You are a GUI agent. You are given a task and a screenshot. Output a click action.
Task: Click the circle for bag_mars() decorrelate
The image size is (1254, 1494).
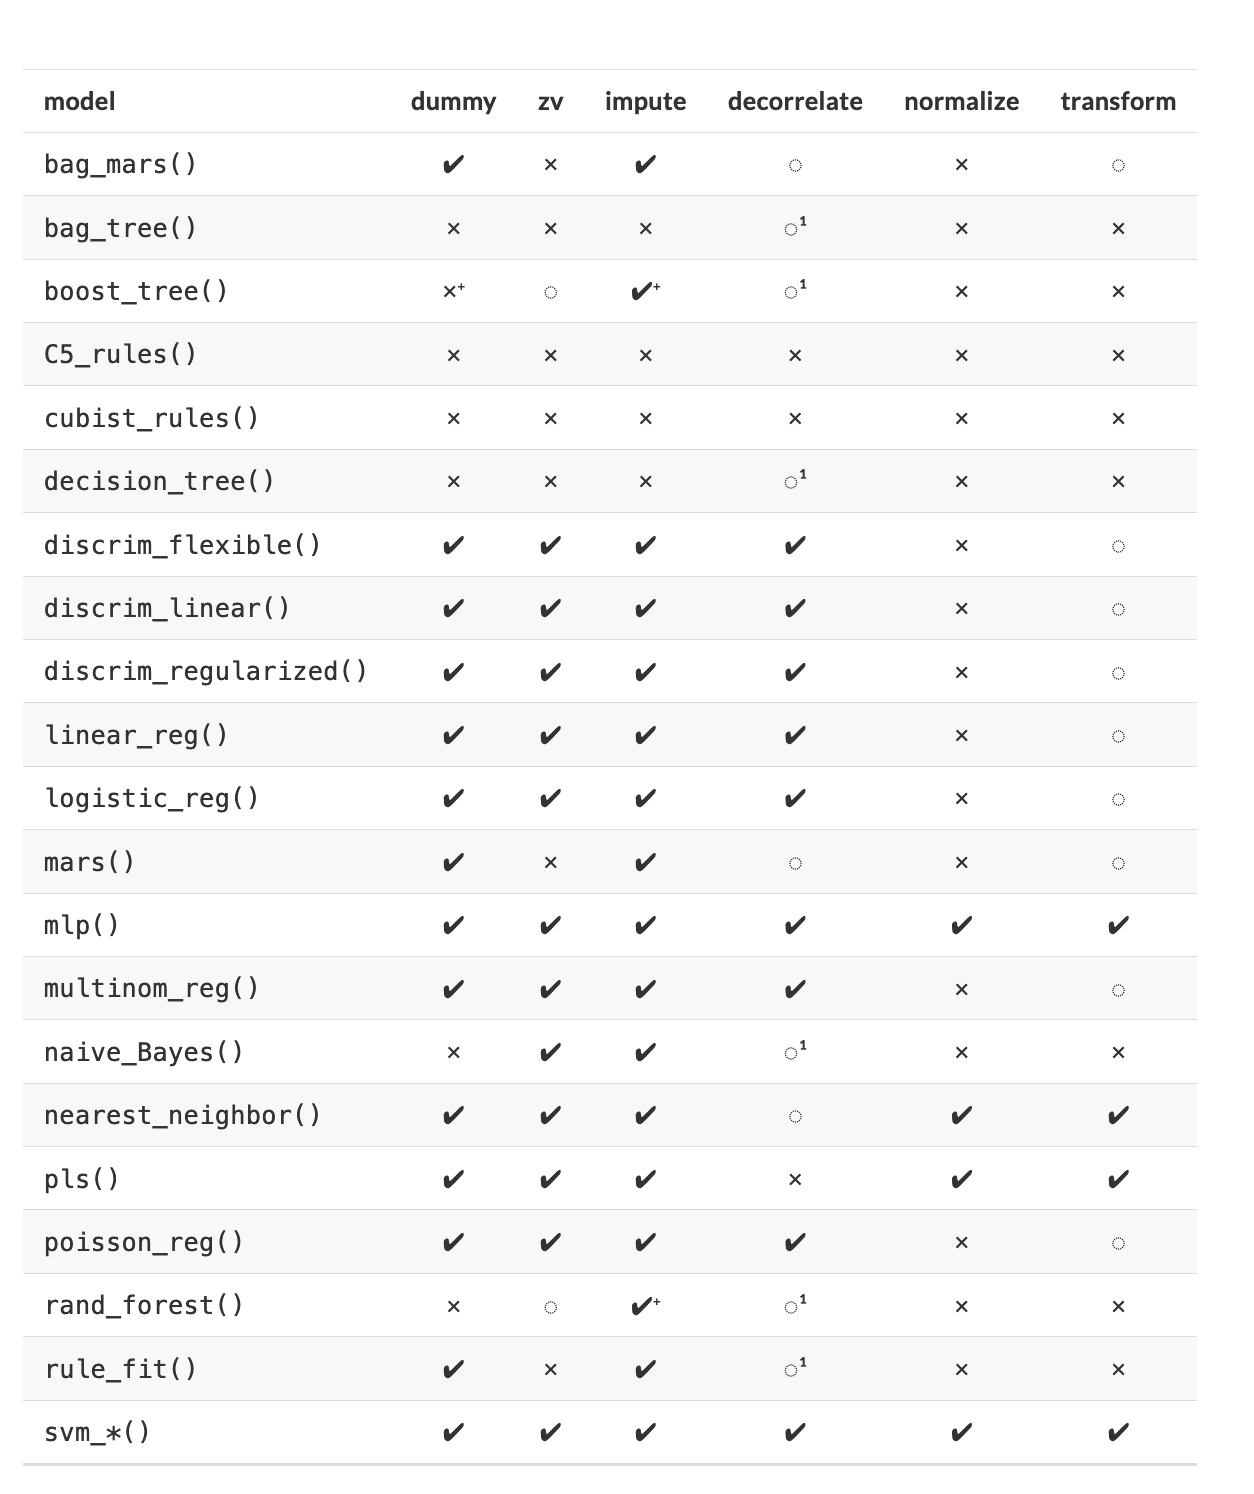(x=795, y=165)
